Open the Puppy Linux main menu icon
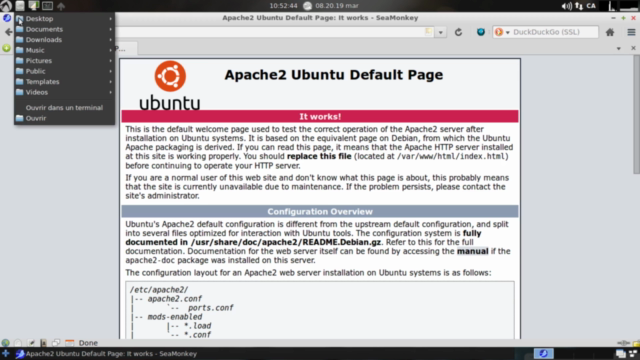Image resolution: width=640 pixels, height=360 pixels. pos(6,6)
